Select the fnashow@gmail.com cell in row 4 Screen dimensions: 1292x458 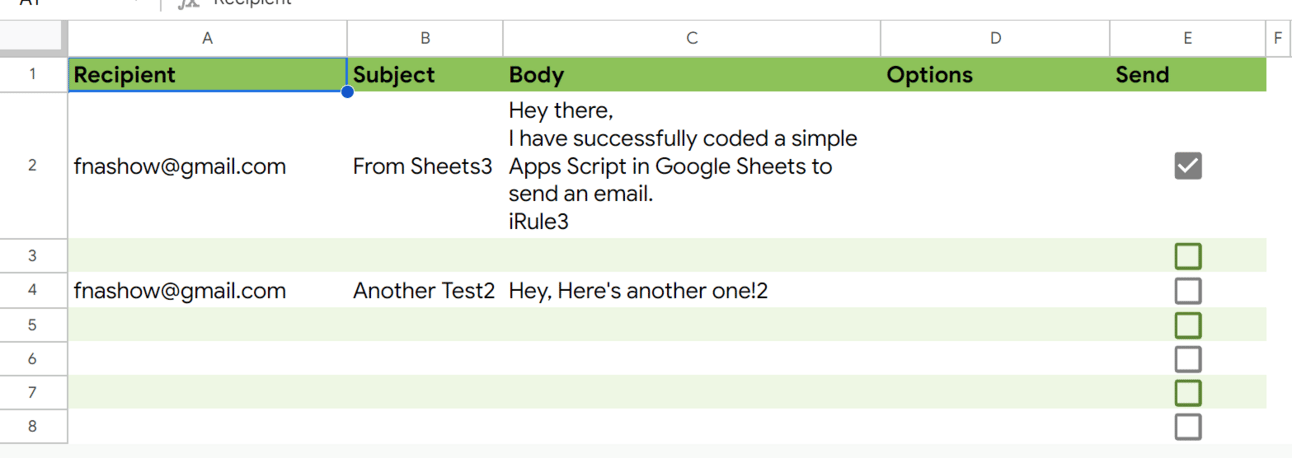click(x=207, y=291)
